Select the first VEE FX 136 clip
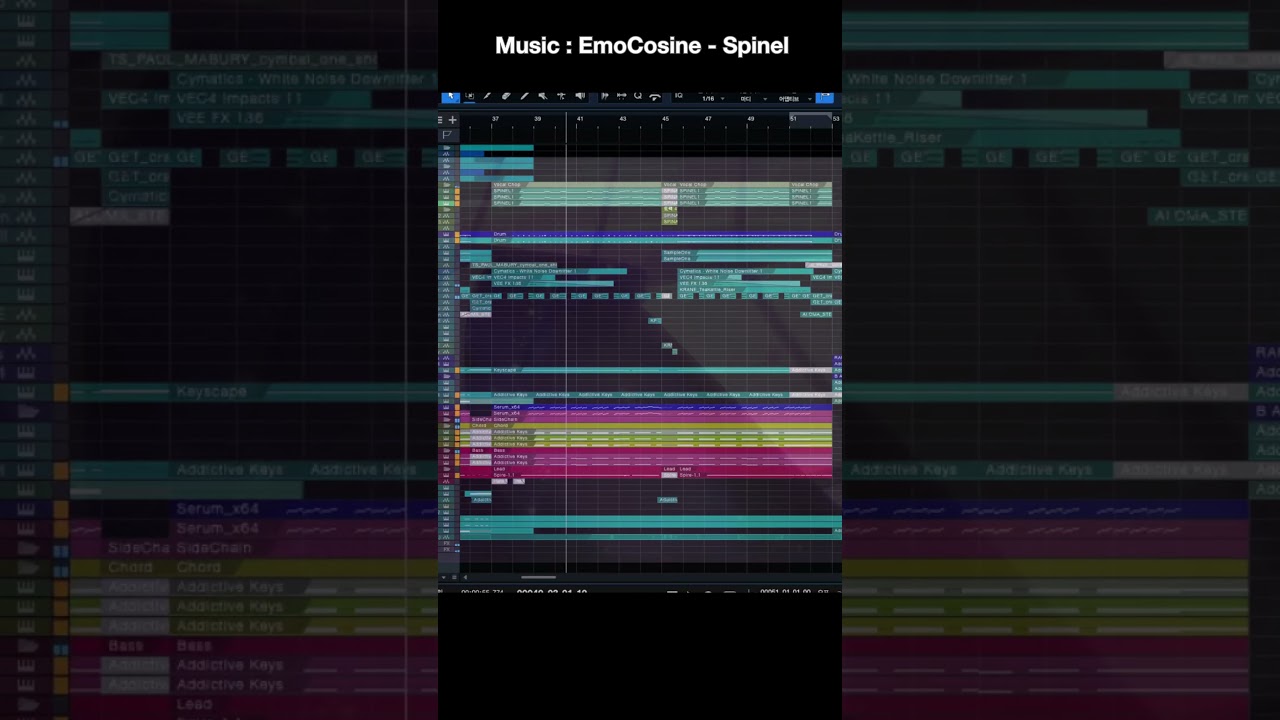Viewport: 1280px width, 720px height. 553,284
